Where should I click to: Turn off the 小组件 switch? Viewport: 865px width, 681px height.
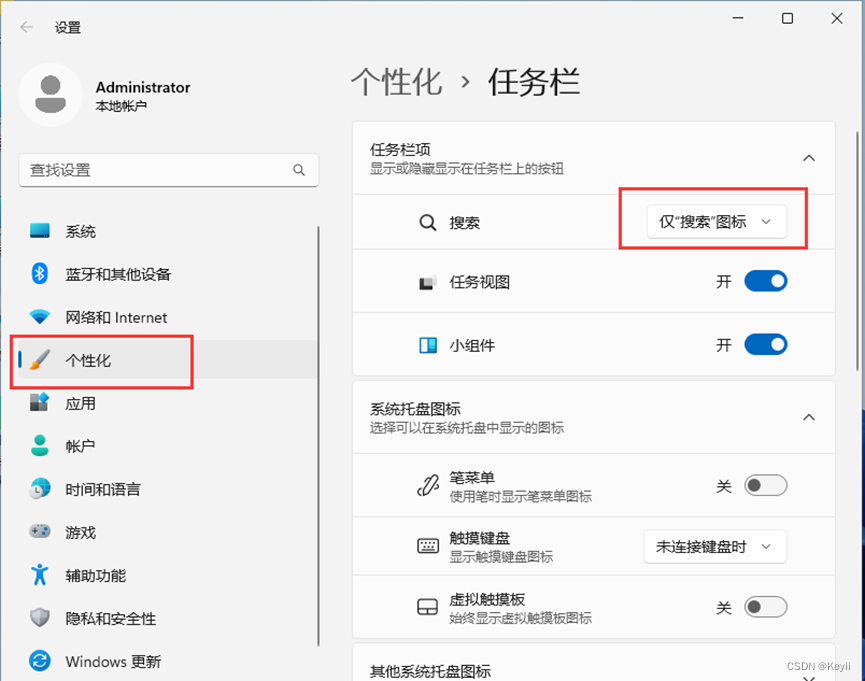[x=765, y=344]
